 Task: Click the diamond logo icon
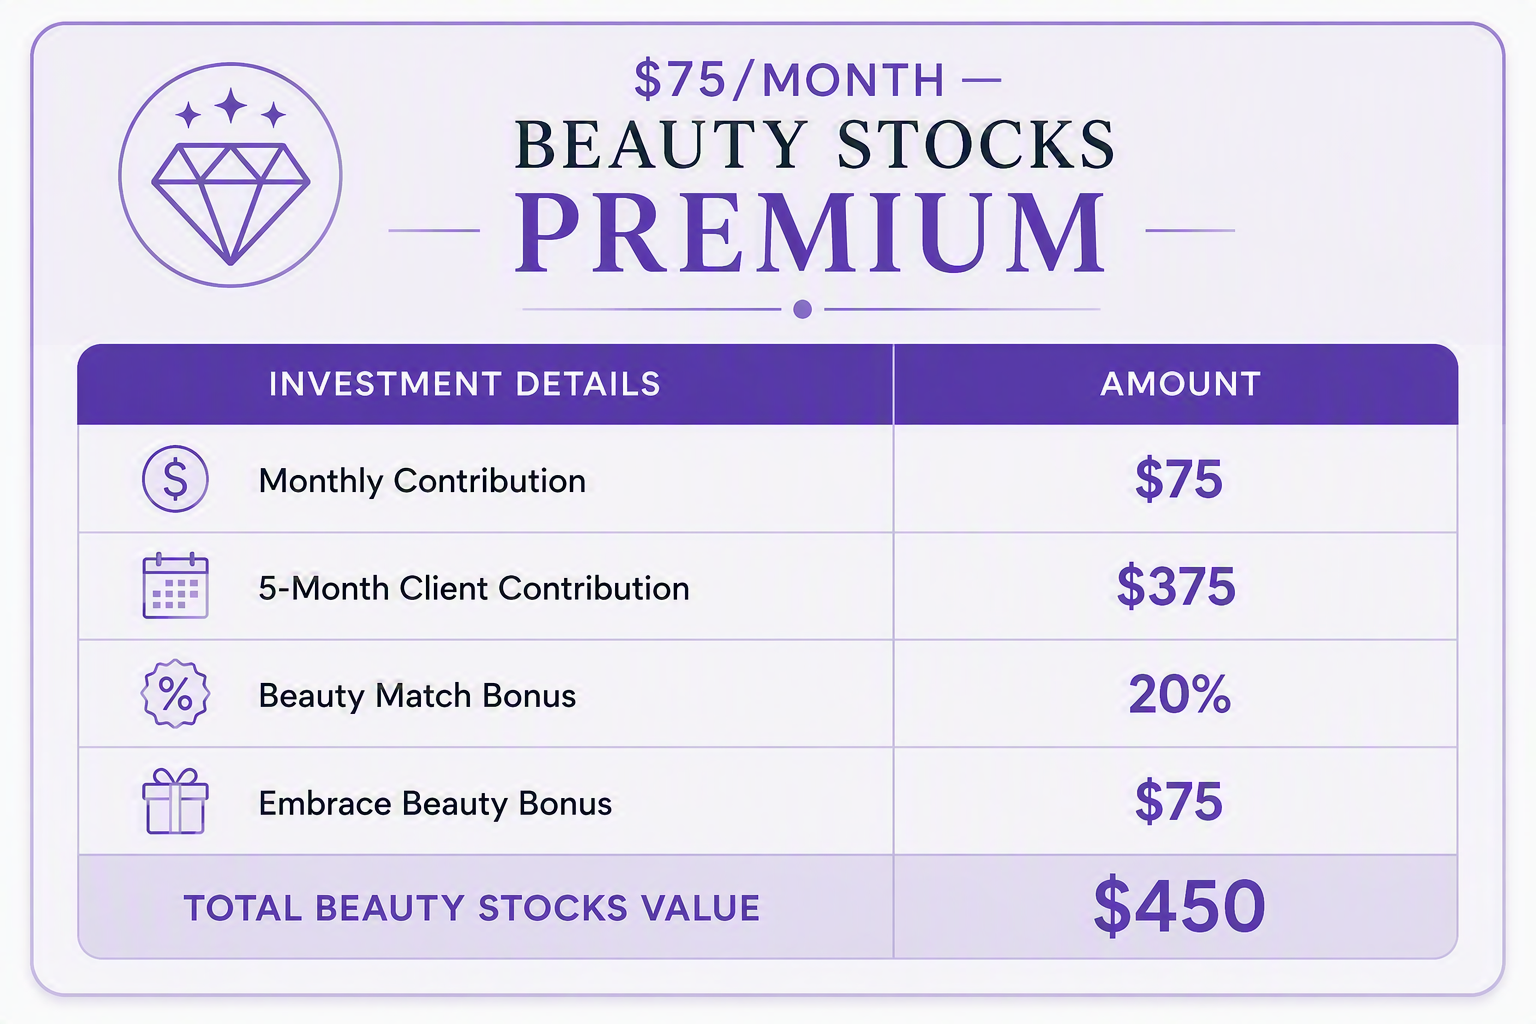coord(230,175)
